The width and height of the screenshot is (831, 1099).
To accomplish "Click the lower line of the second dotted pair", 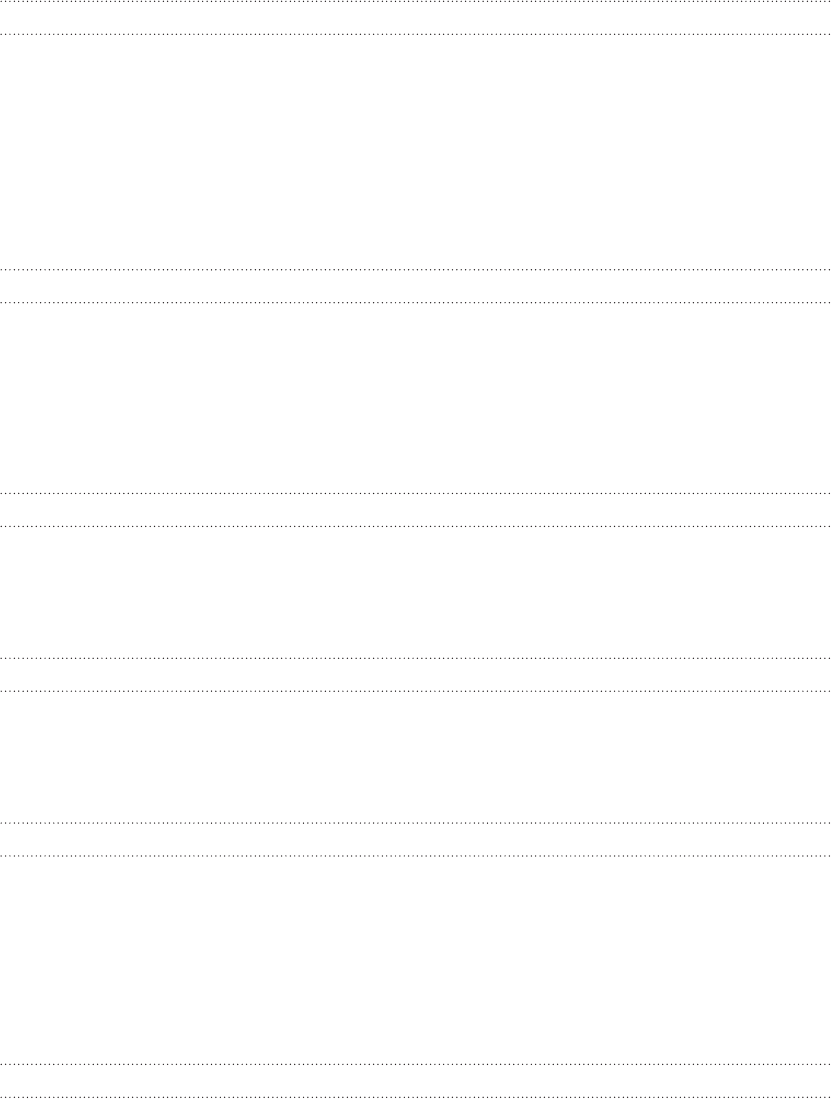I will click(416, 303).
